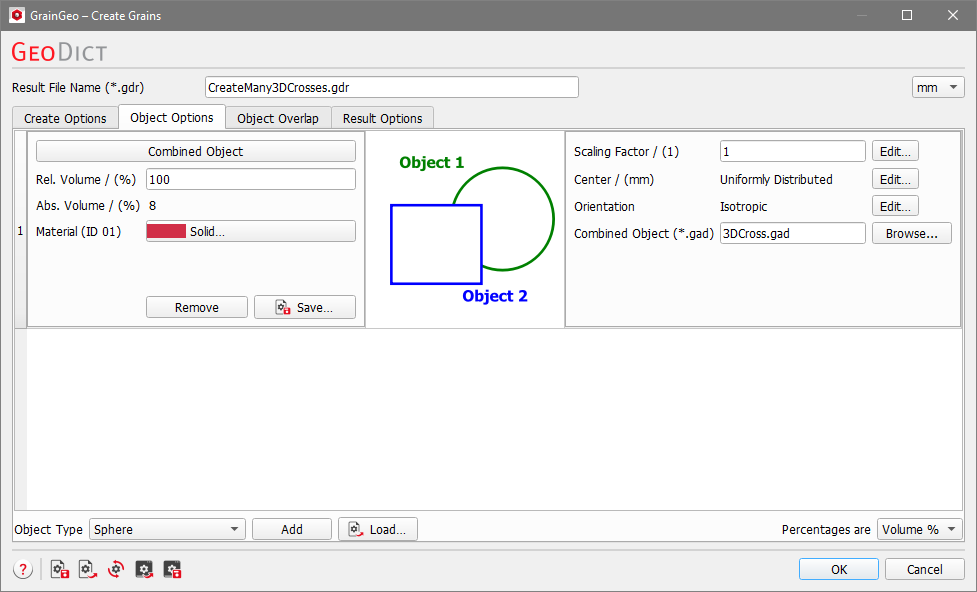Image resolution: width=977 pixels, height=592 pixels.
Task: Click the red Material ID 01 Solid swatch button
Action: pyautogui.click(x=250, y=231)
